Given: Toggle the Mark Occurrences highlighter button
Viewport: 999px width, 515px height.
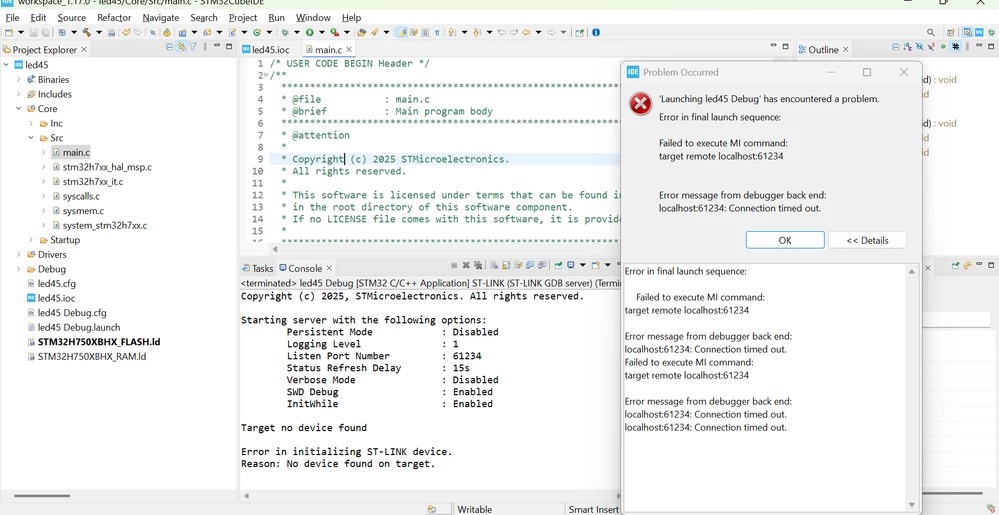Looking at the screenshot, I should tap(401, 32).
